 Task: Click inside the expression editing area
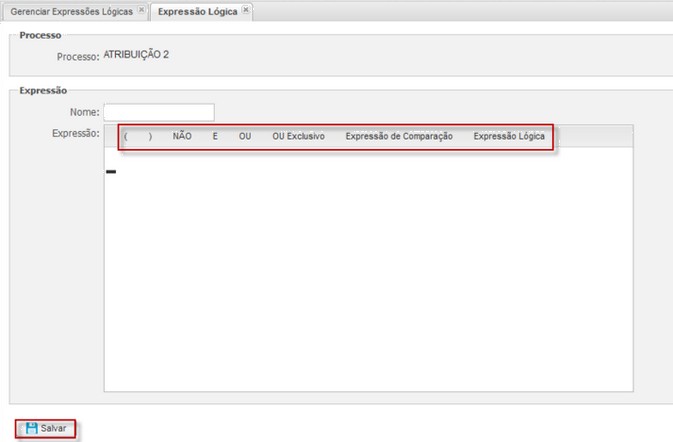coord(368,269)
